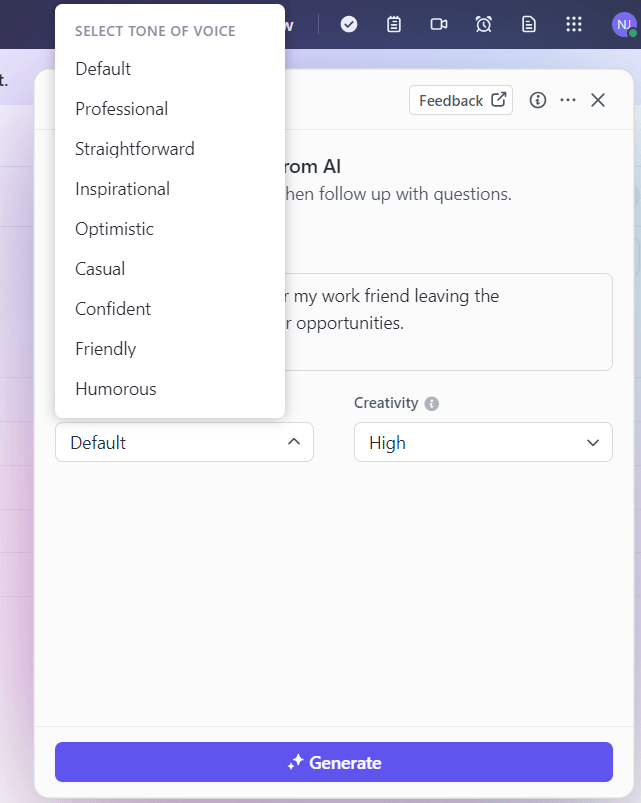Expand the Creativity High dropdown

pyautogui.click(x=483, y=442)
